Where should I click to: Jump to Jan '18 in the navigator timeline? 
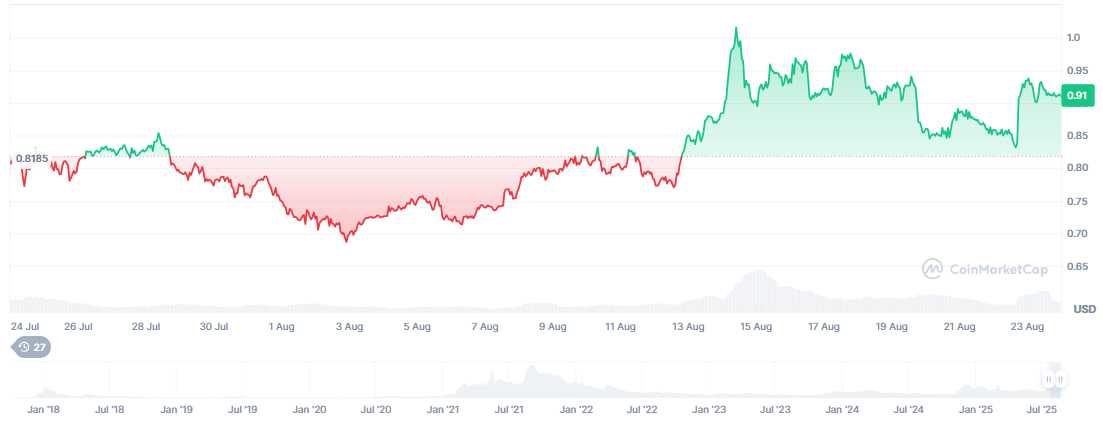(x=42, y=410)
